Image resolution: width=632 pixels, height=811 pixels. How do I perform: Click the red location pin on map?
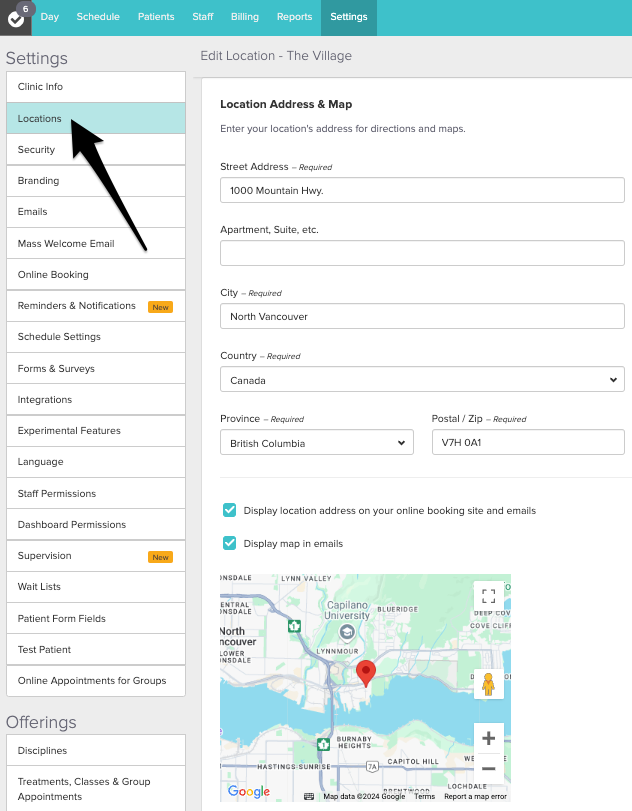point(366,672)
